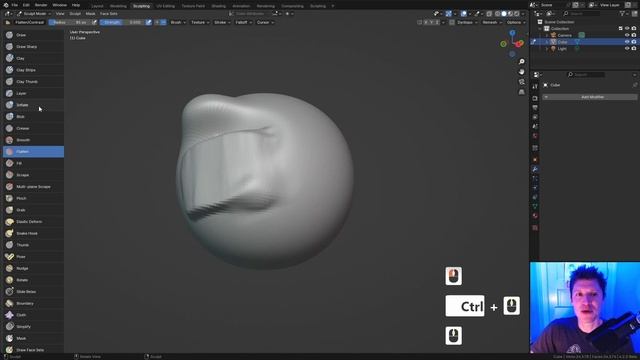Select the Cloth brush
Image resolution: width=640 pixels, height=360 pixels.
coord(33,315)
